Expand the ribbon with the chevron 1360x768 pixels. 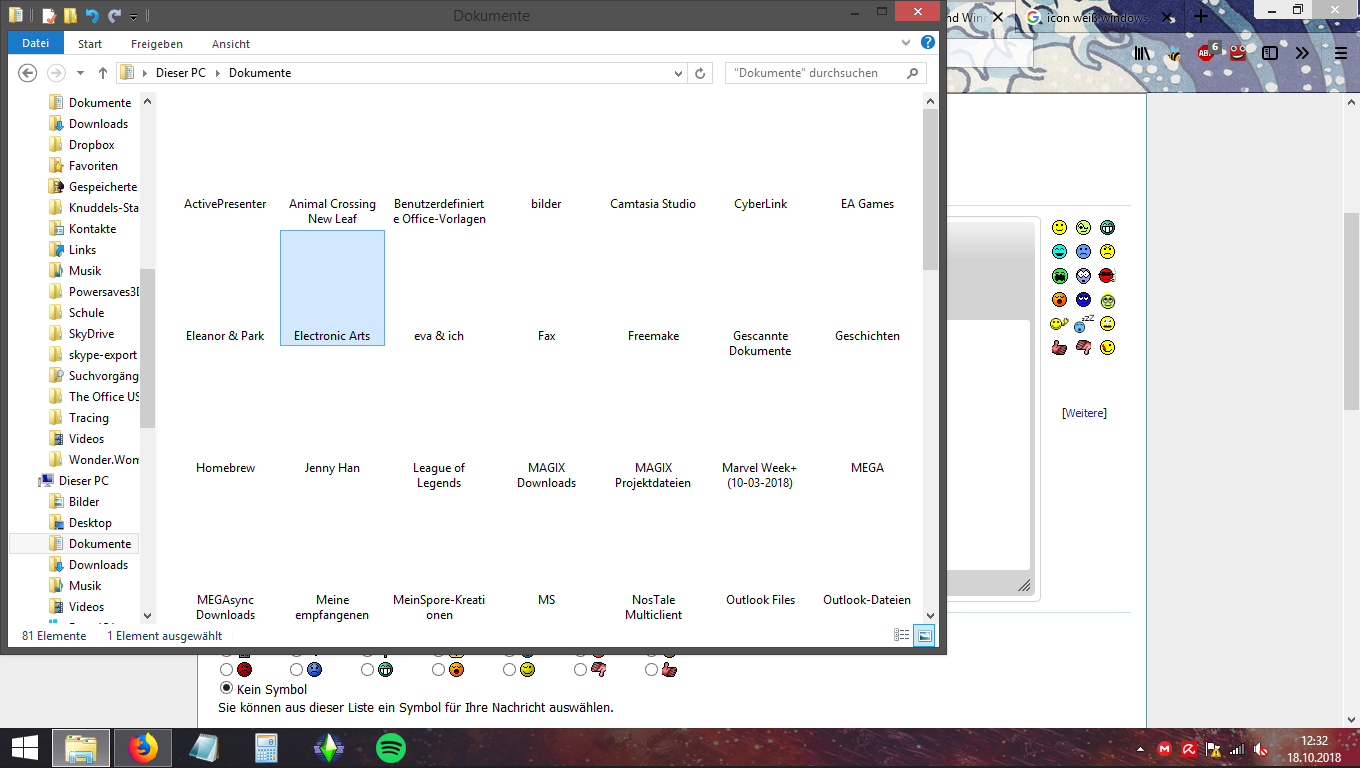pos(906,43)
